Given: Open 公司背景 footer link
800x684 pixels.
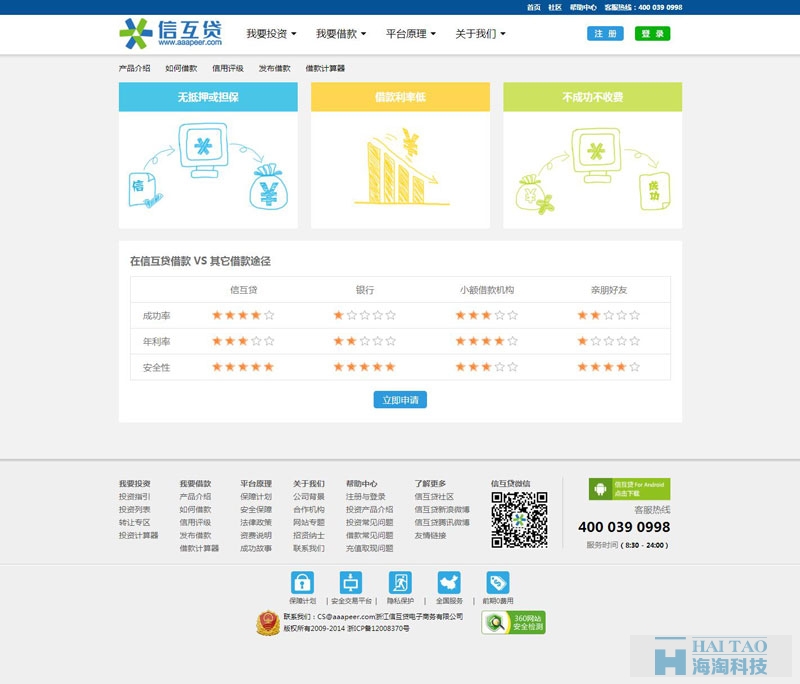Looking at the screenshot, I should tap(309, 496).
